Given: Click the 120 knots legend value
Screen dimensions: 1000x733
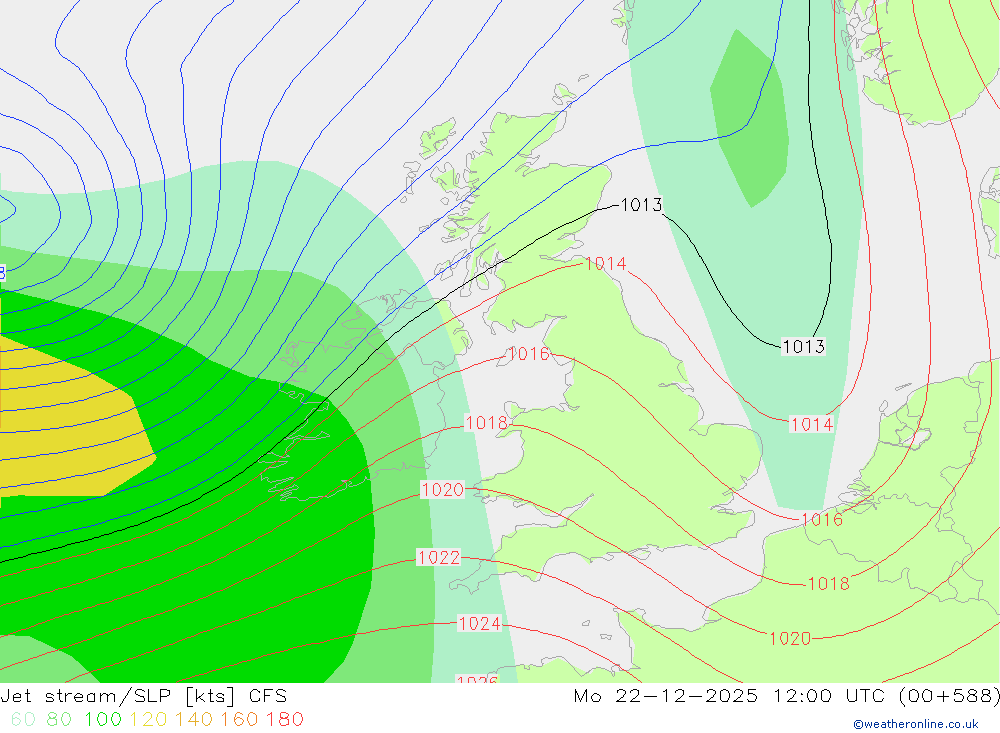Looking at the screenshot, I should click(x=149, y=720).
